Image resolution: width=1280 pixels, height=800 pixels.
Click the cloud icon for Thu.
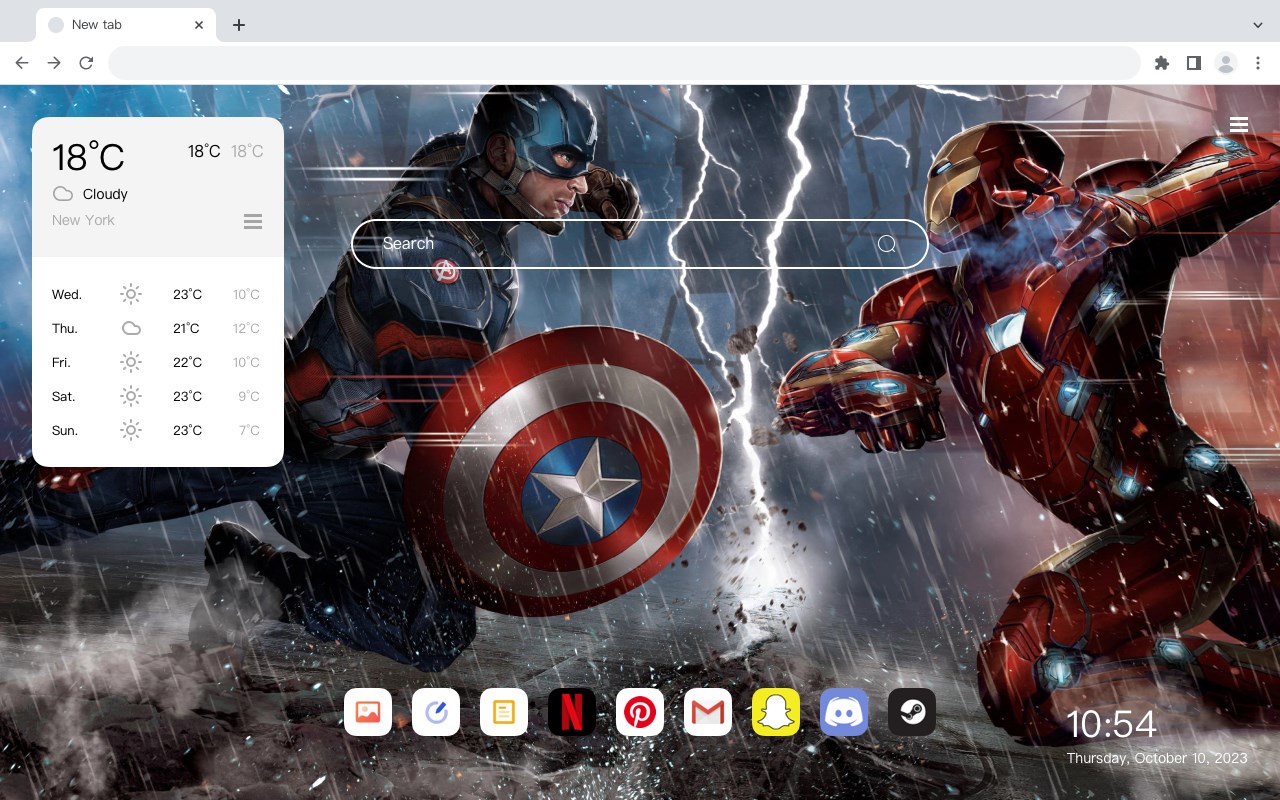[131, 328]
